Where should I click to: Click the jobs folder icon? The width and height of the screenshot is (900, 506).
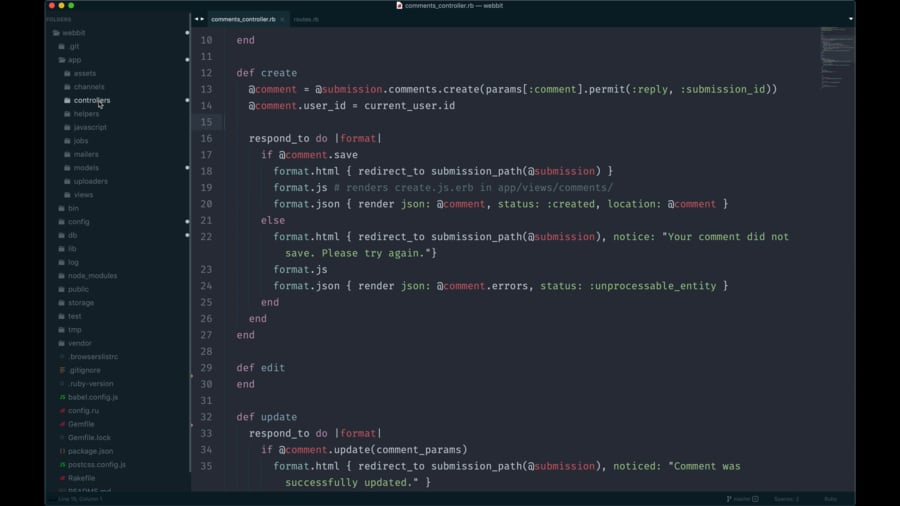coord(67,141)
